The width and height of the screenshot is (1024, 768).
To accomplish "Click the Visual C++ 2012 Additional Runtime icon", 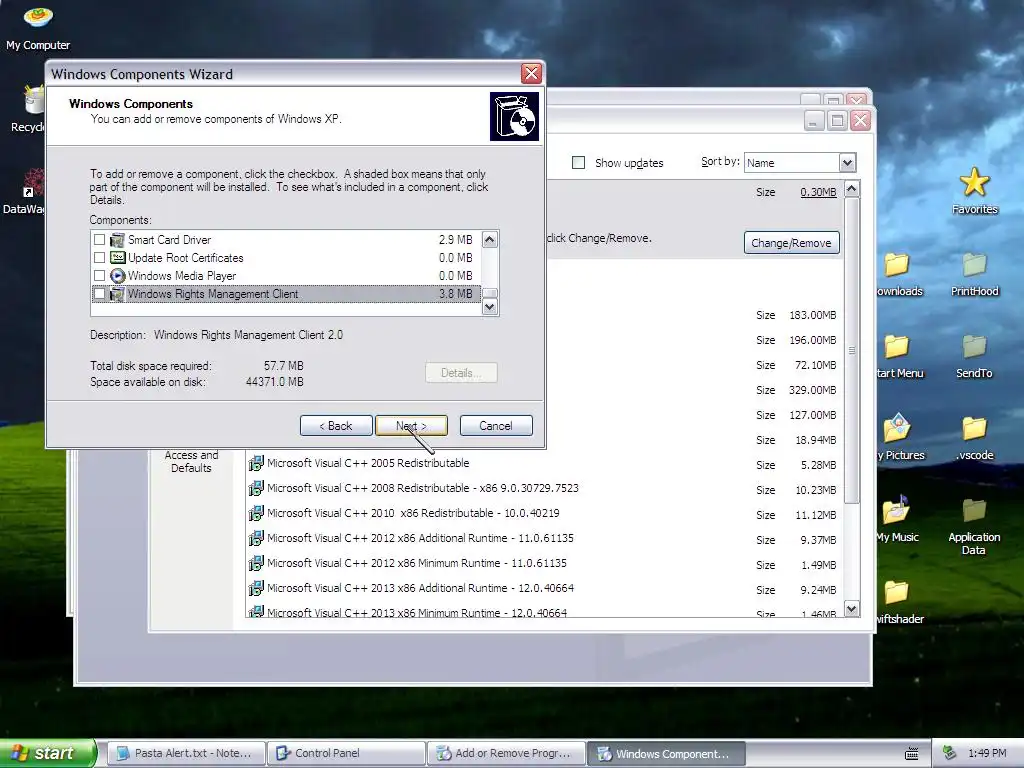I will [x=256, y=538].
